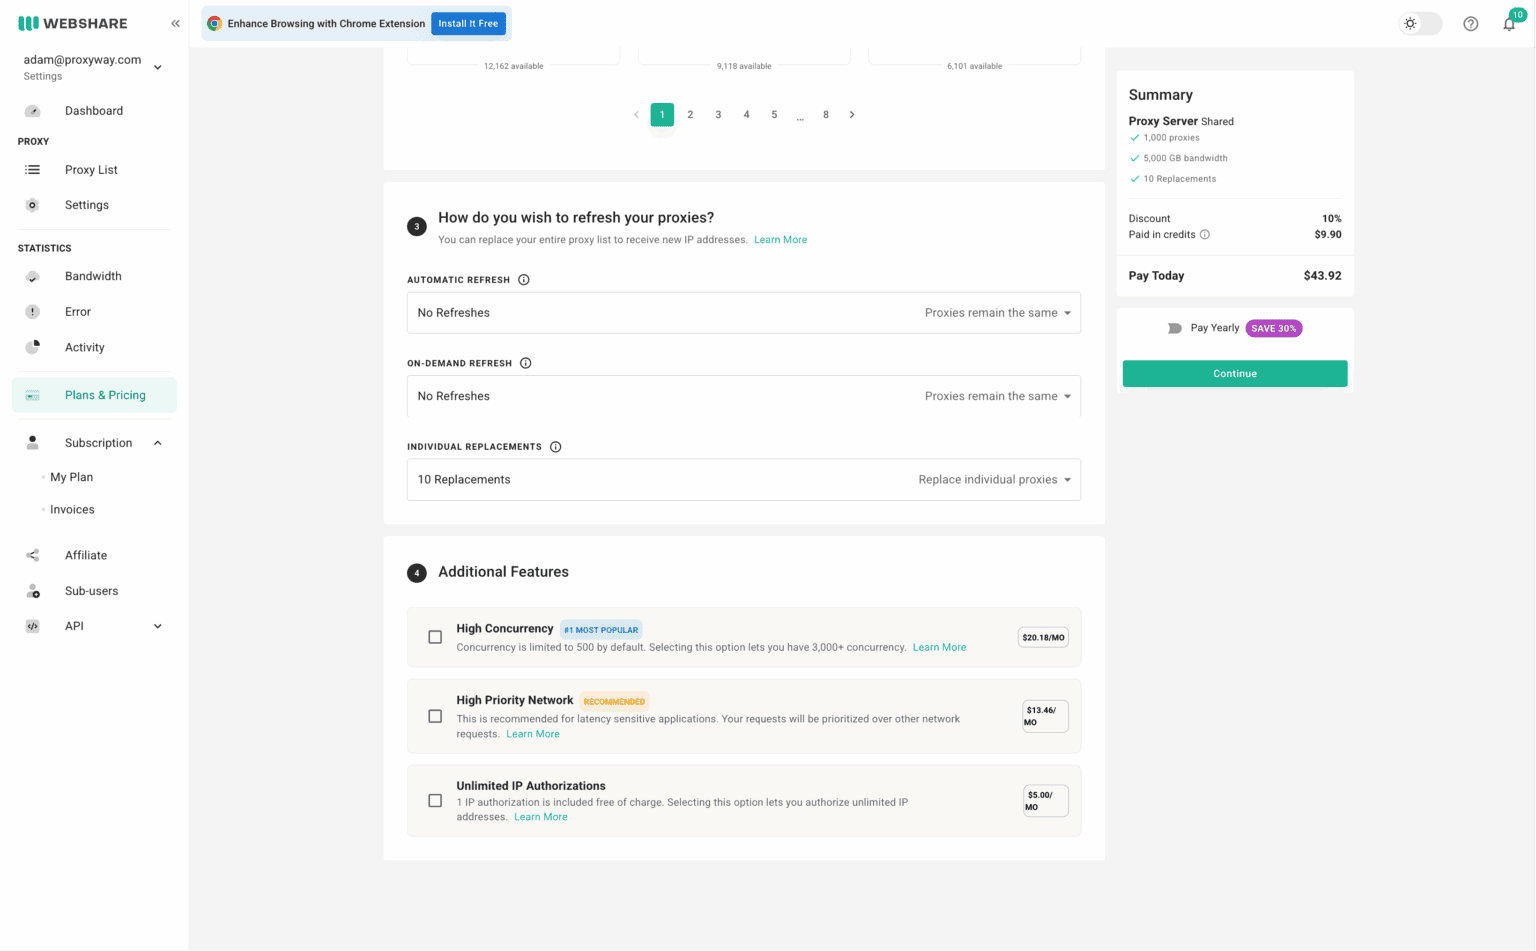
Task: Open the Proxy List section
Action: (89, 169)
